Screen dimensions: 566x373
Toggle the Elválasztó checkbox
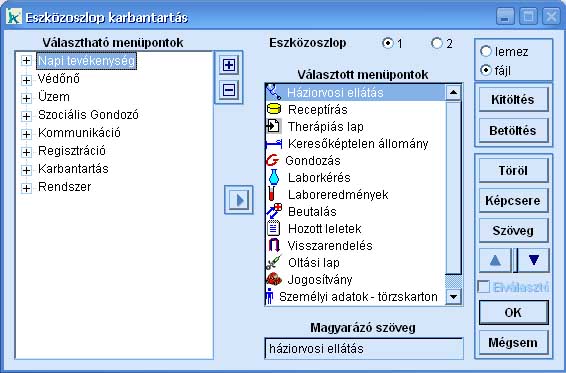[x=484, y=287]
